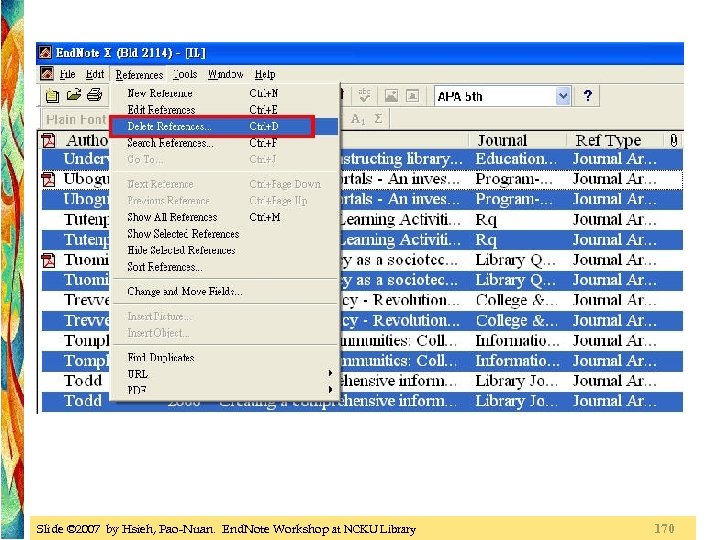Image resolution: width=720 pixels, height=540 pixels.
Task: Click the New Library toolbar icon
Action: coord(52,96)
